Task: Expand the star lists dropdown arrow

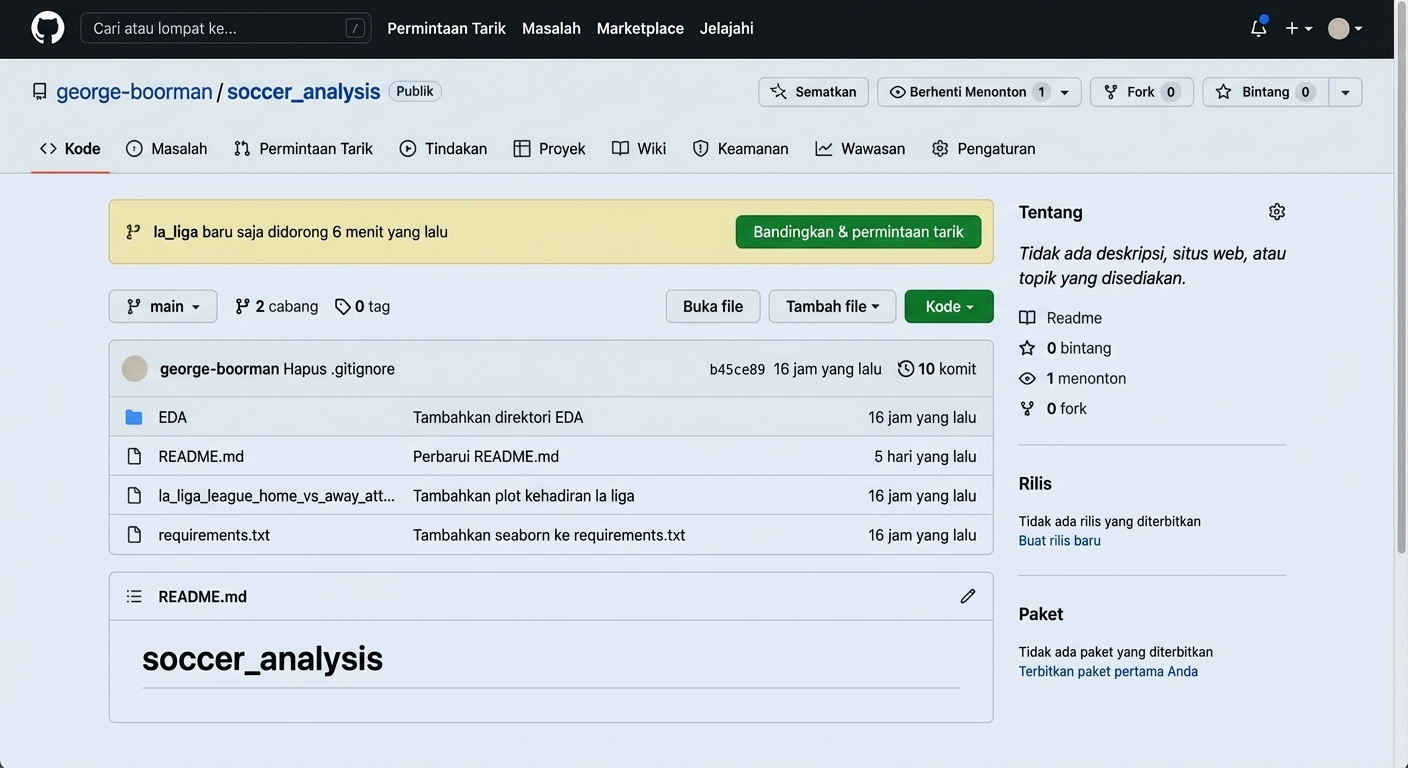Action: click(1345, 92)
